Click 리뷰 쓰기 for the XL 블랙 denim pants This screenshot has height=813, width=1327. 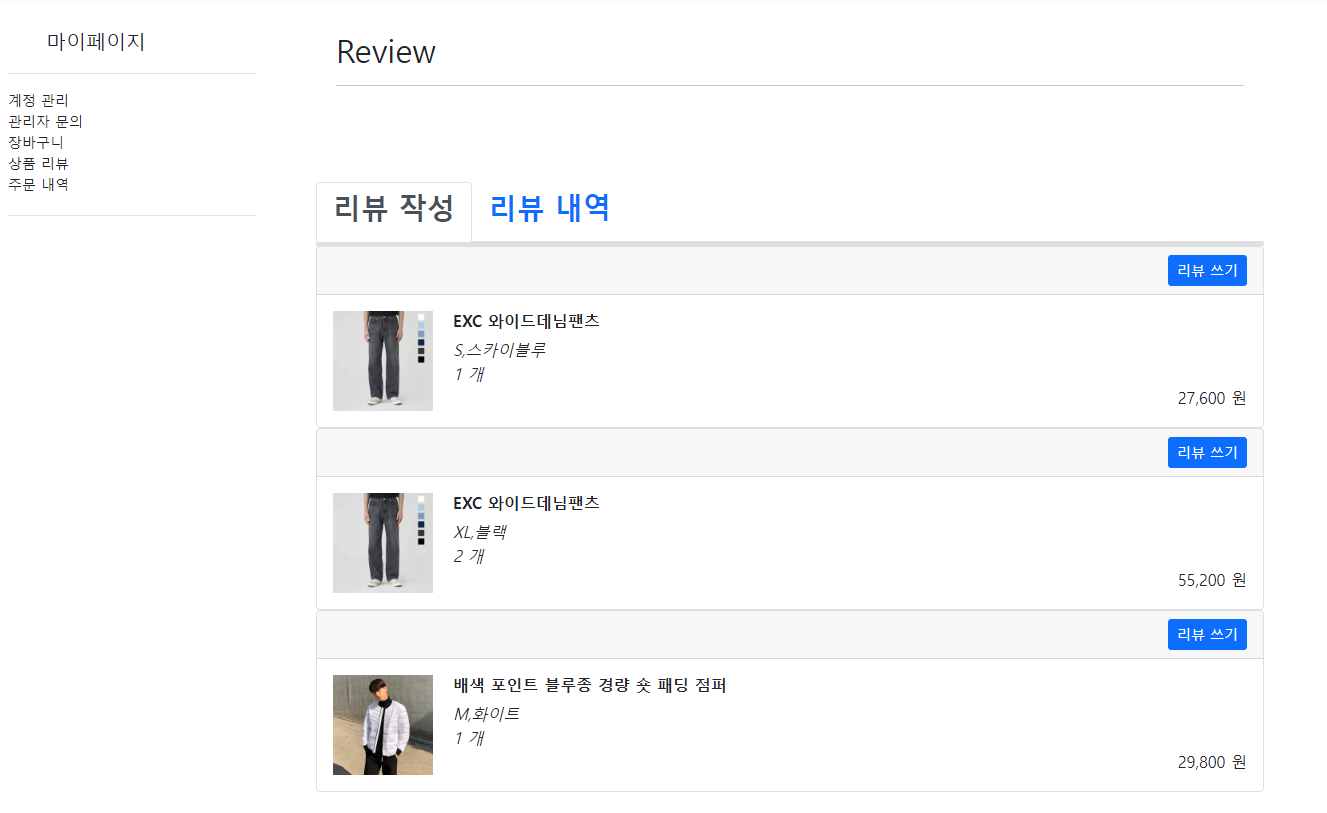(1207, 452)
